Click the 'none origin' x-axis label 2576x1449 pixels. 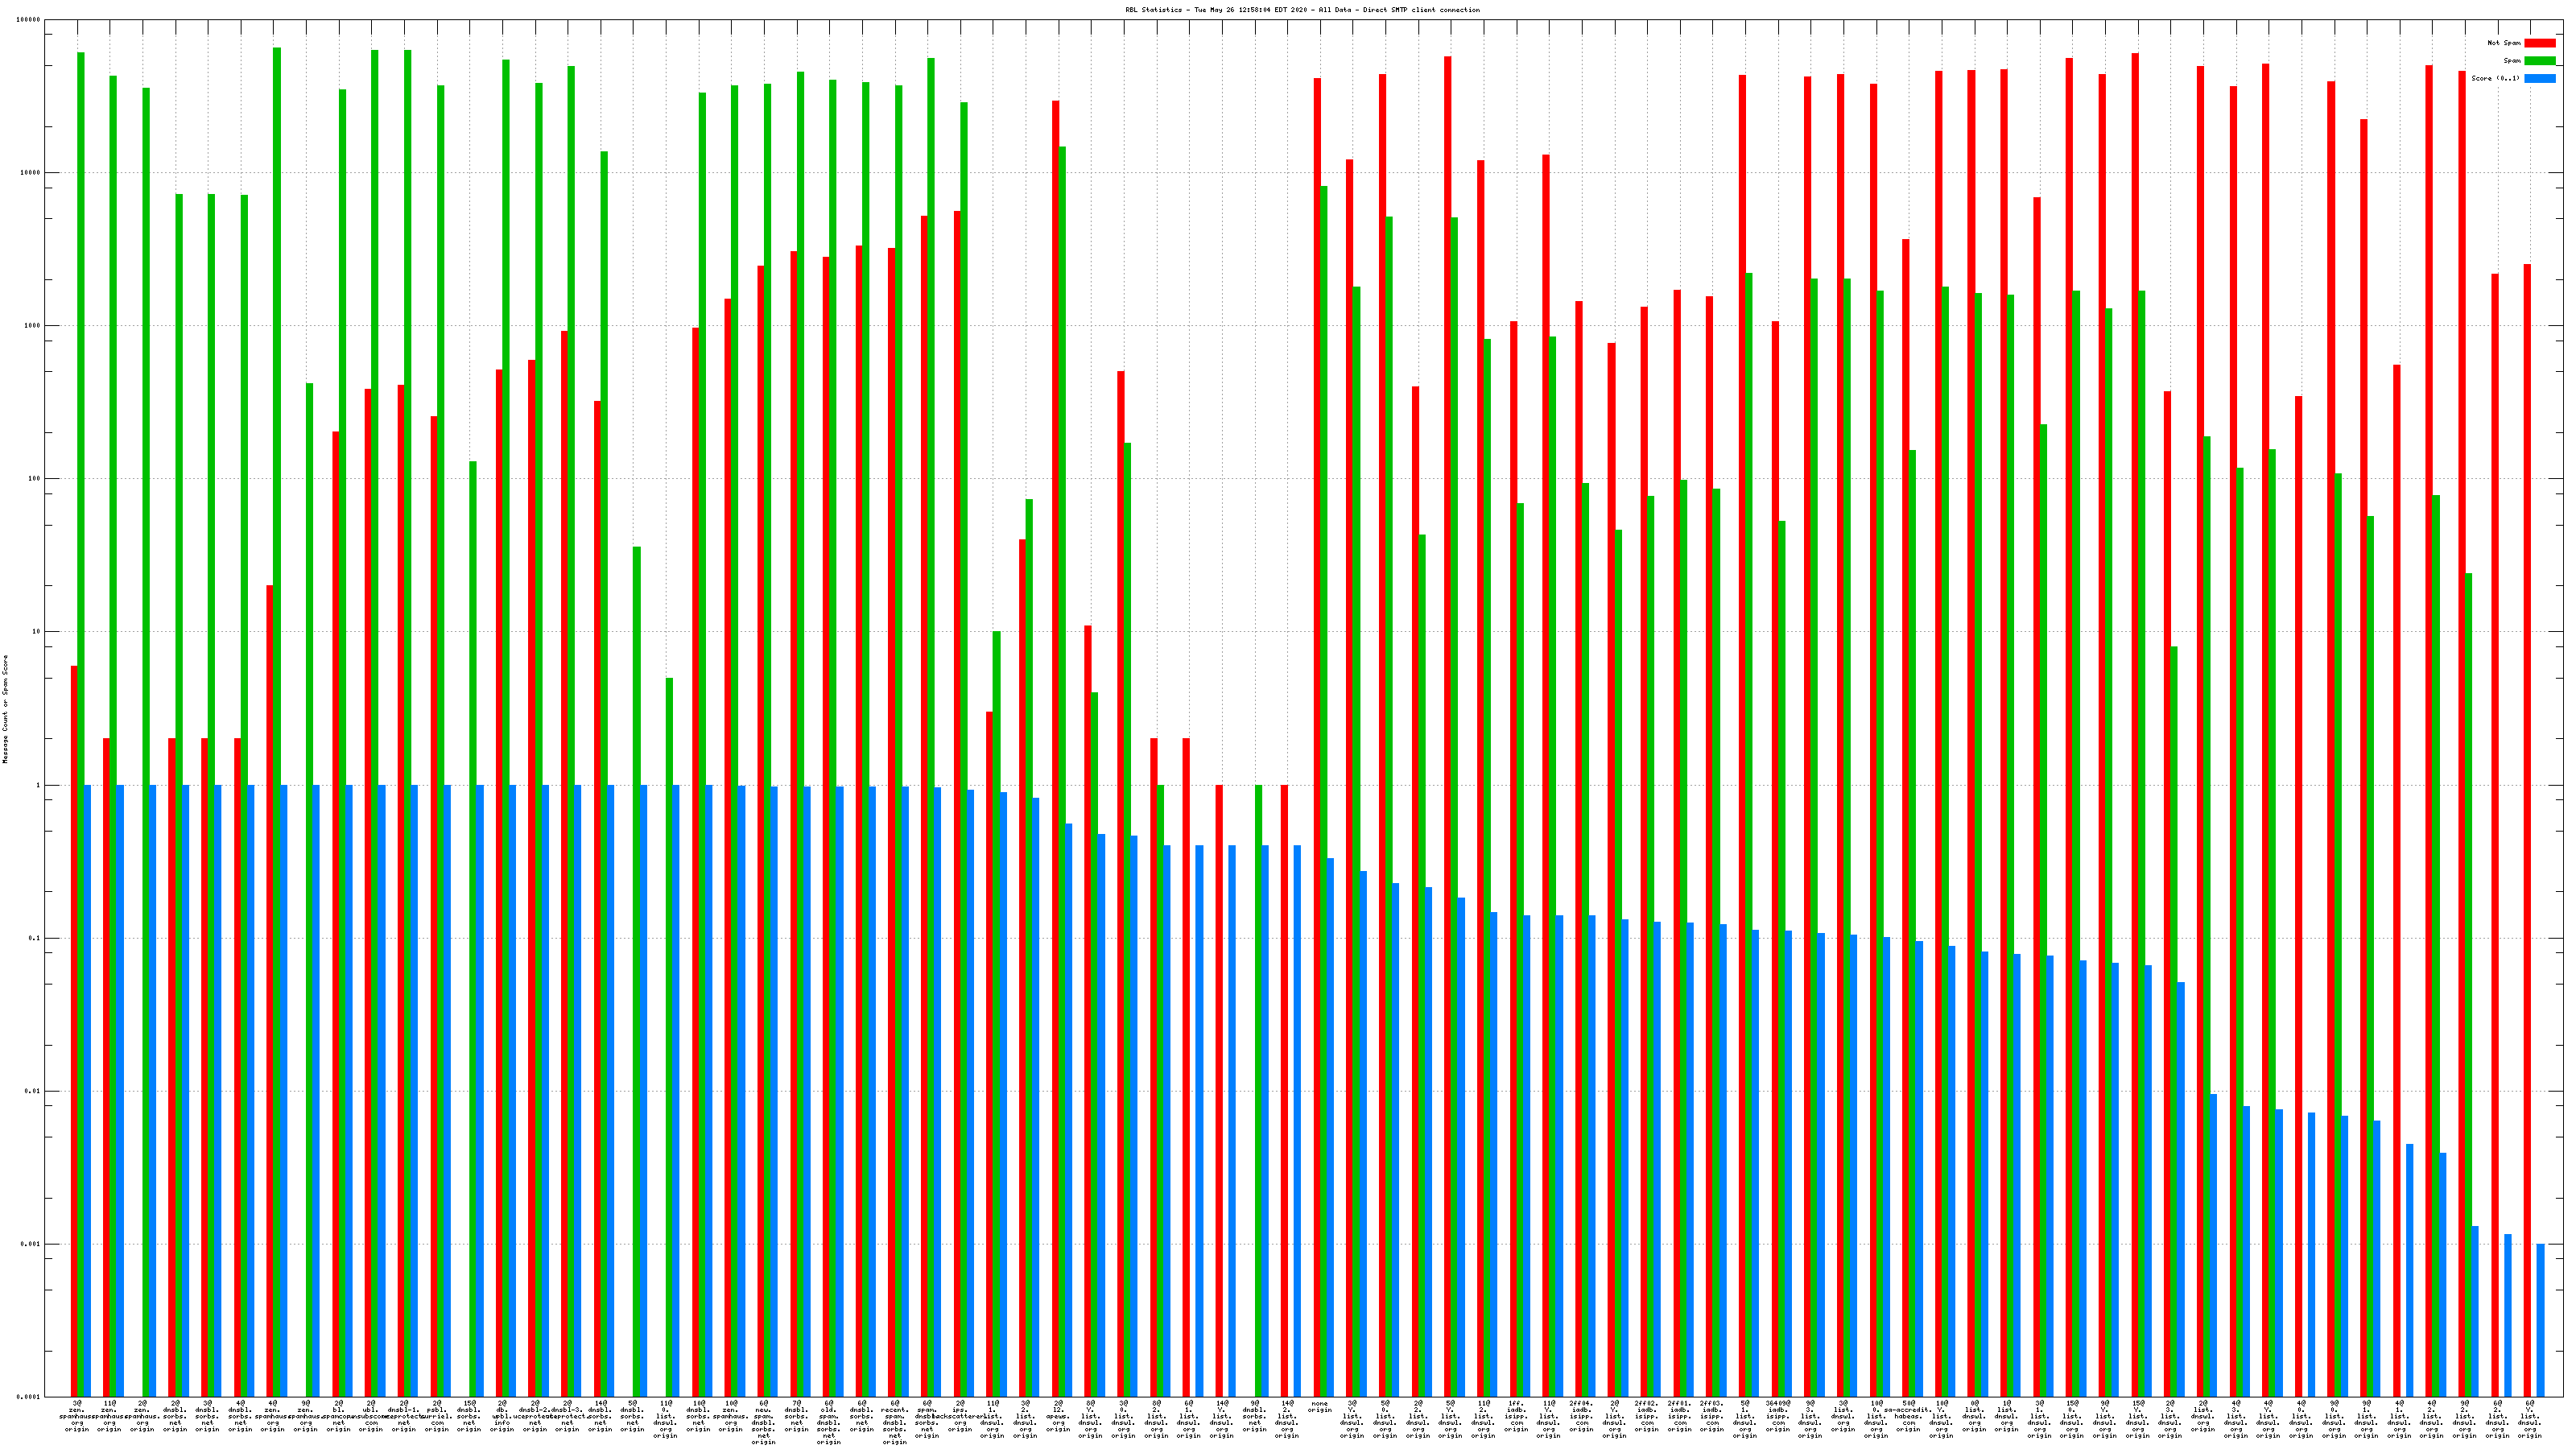tap(1319, 1407)
